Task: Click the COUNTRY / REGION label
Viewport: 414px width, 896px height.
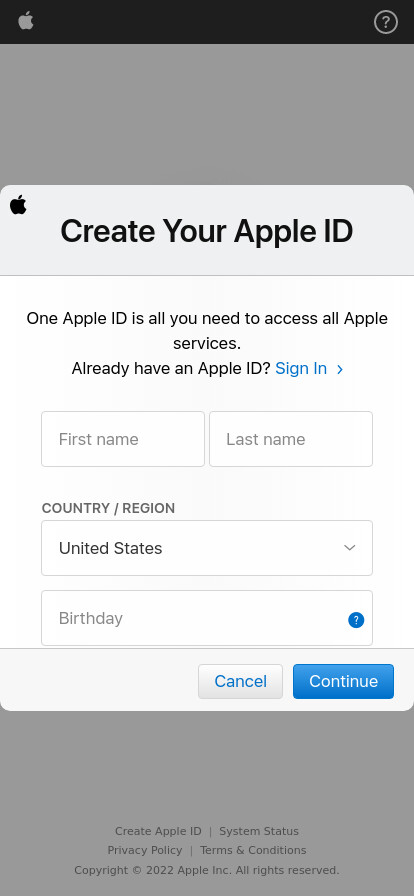Action: 108,508
